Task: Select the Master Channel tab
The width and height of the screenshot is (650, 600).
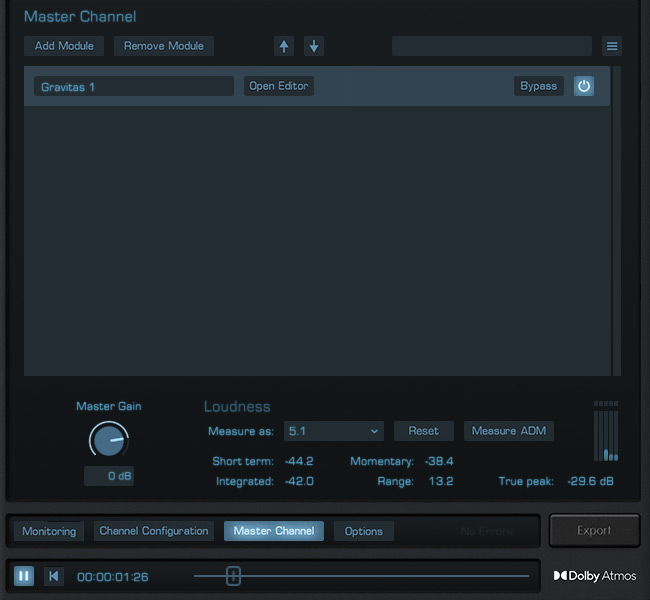Action: pyautogui.click(x=274, y=531)
